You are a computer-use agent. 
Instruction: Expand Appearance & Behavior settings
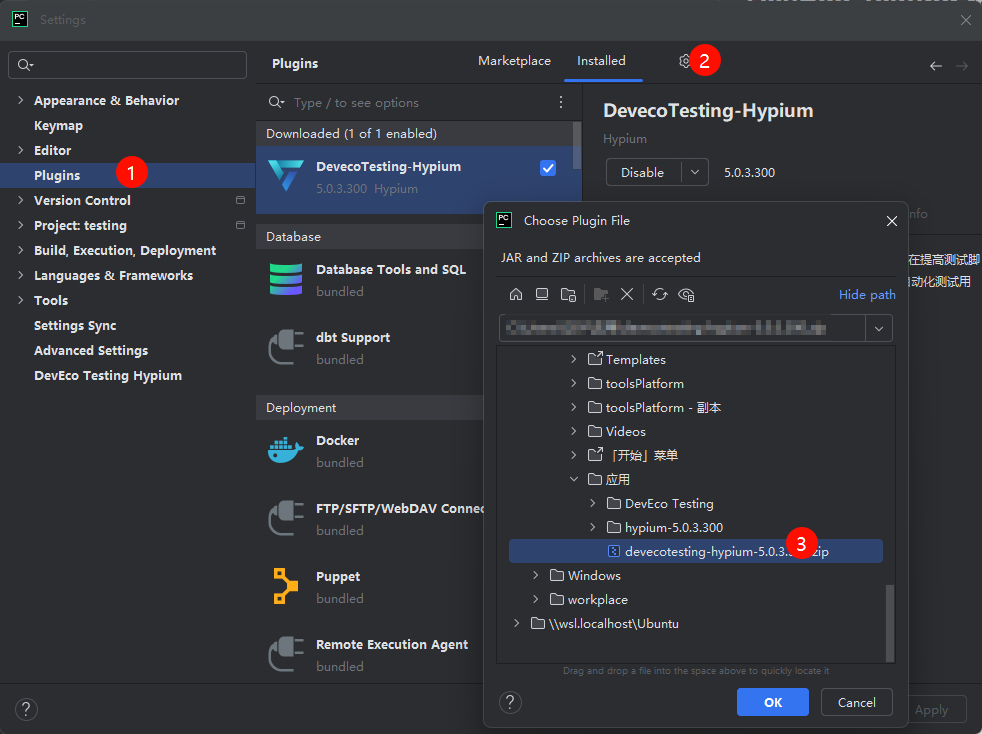tap(21, 100)
